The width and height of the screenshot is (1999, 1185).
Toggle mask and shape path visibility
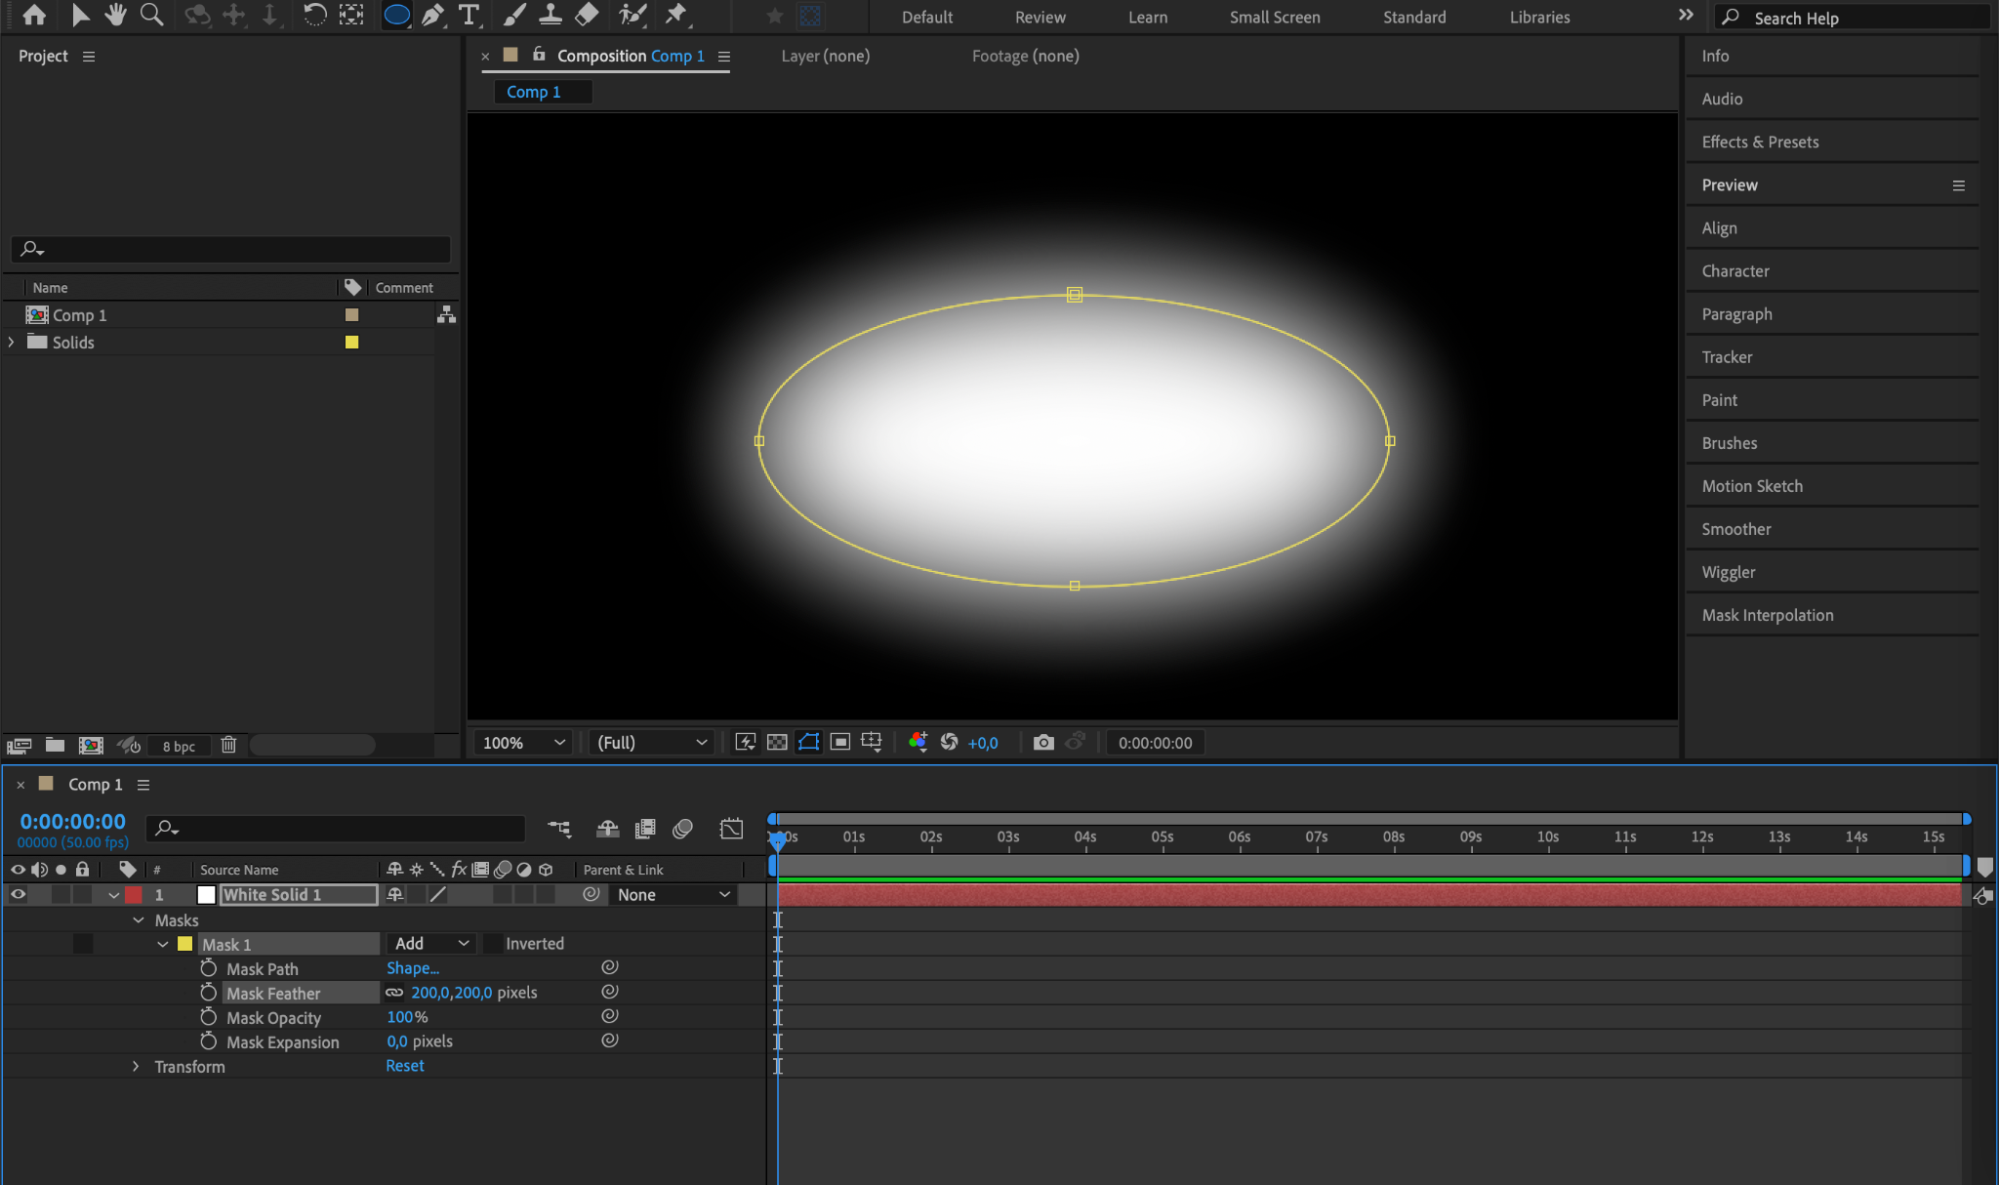tap(808, 742)
